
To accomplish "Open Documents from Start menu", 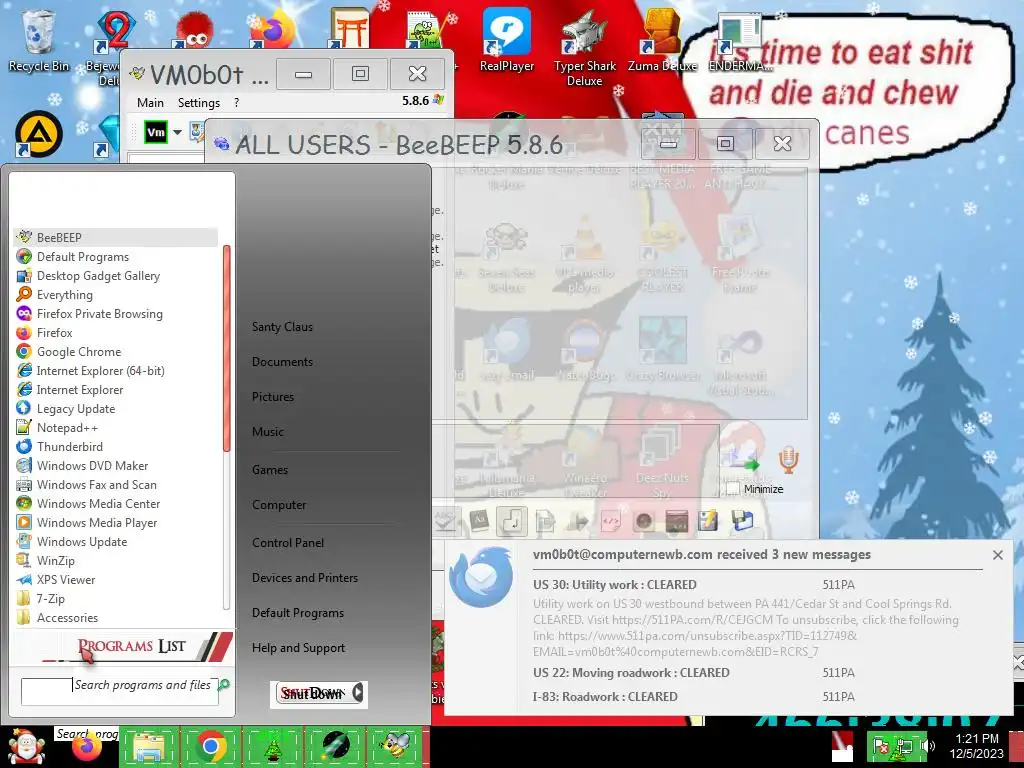I will [282, 361].
